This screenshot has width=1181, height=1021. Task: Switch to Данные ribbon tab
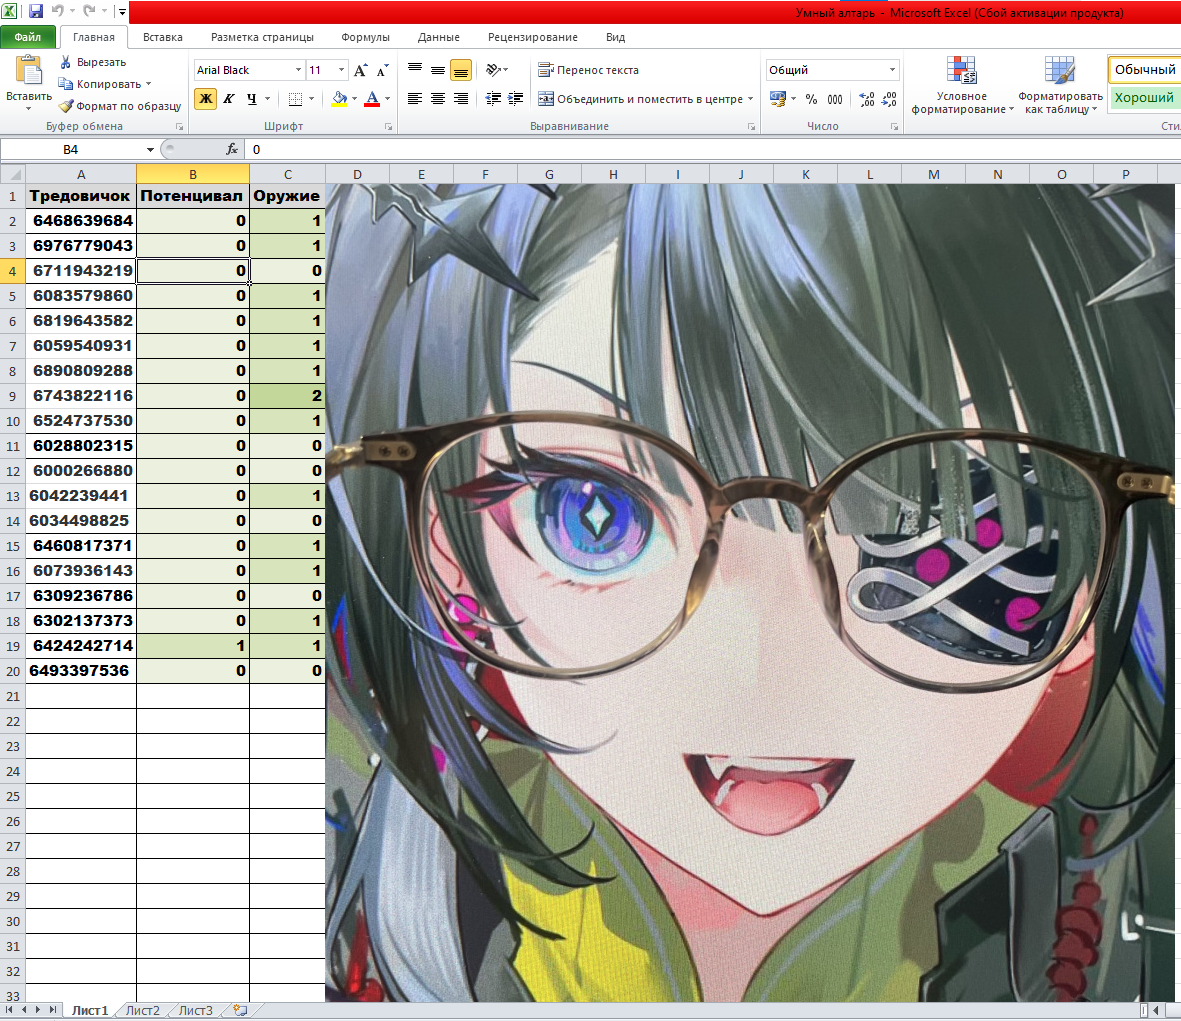[438, 37]
